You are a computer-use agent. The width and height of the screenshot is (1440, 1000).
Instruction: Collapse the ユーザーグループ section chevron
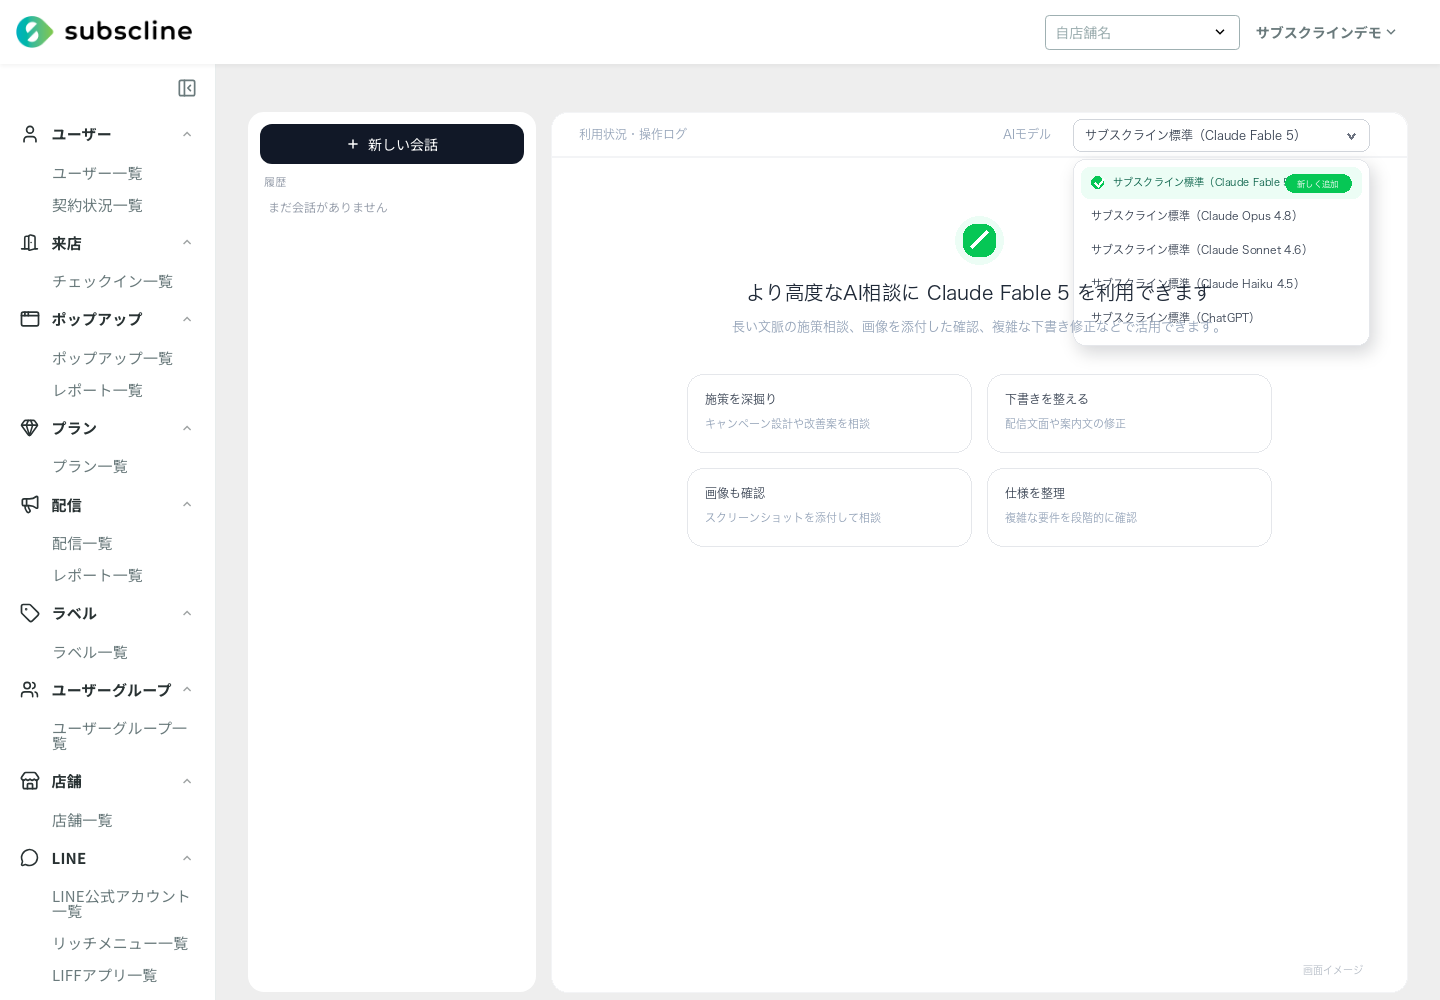point(187,690)
